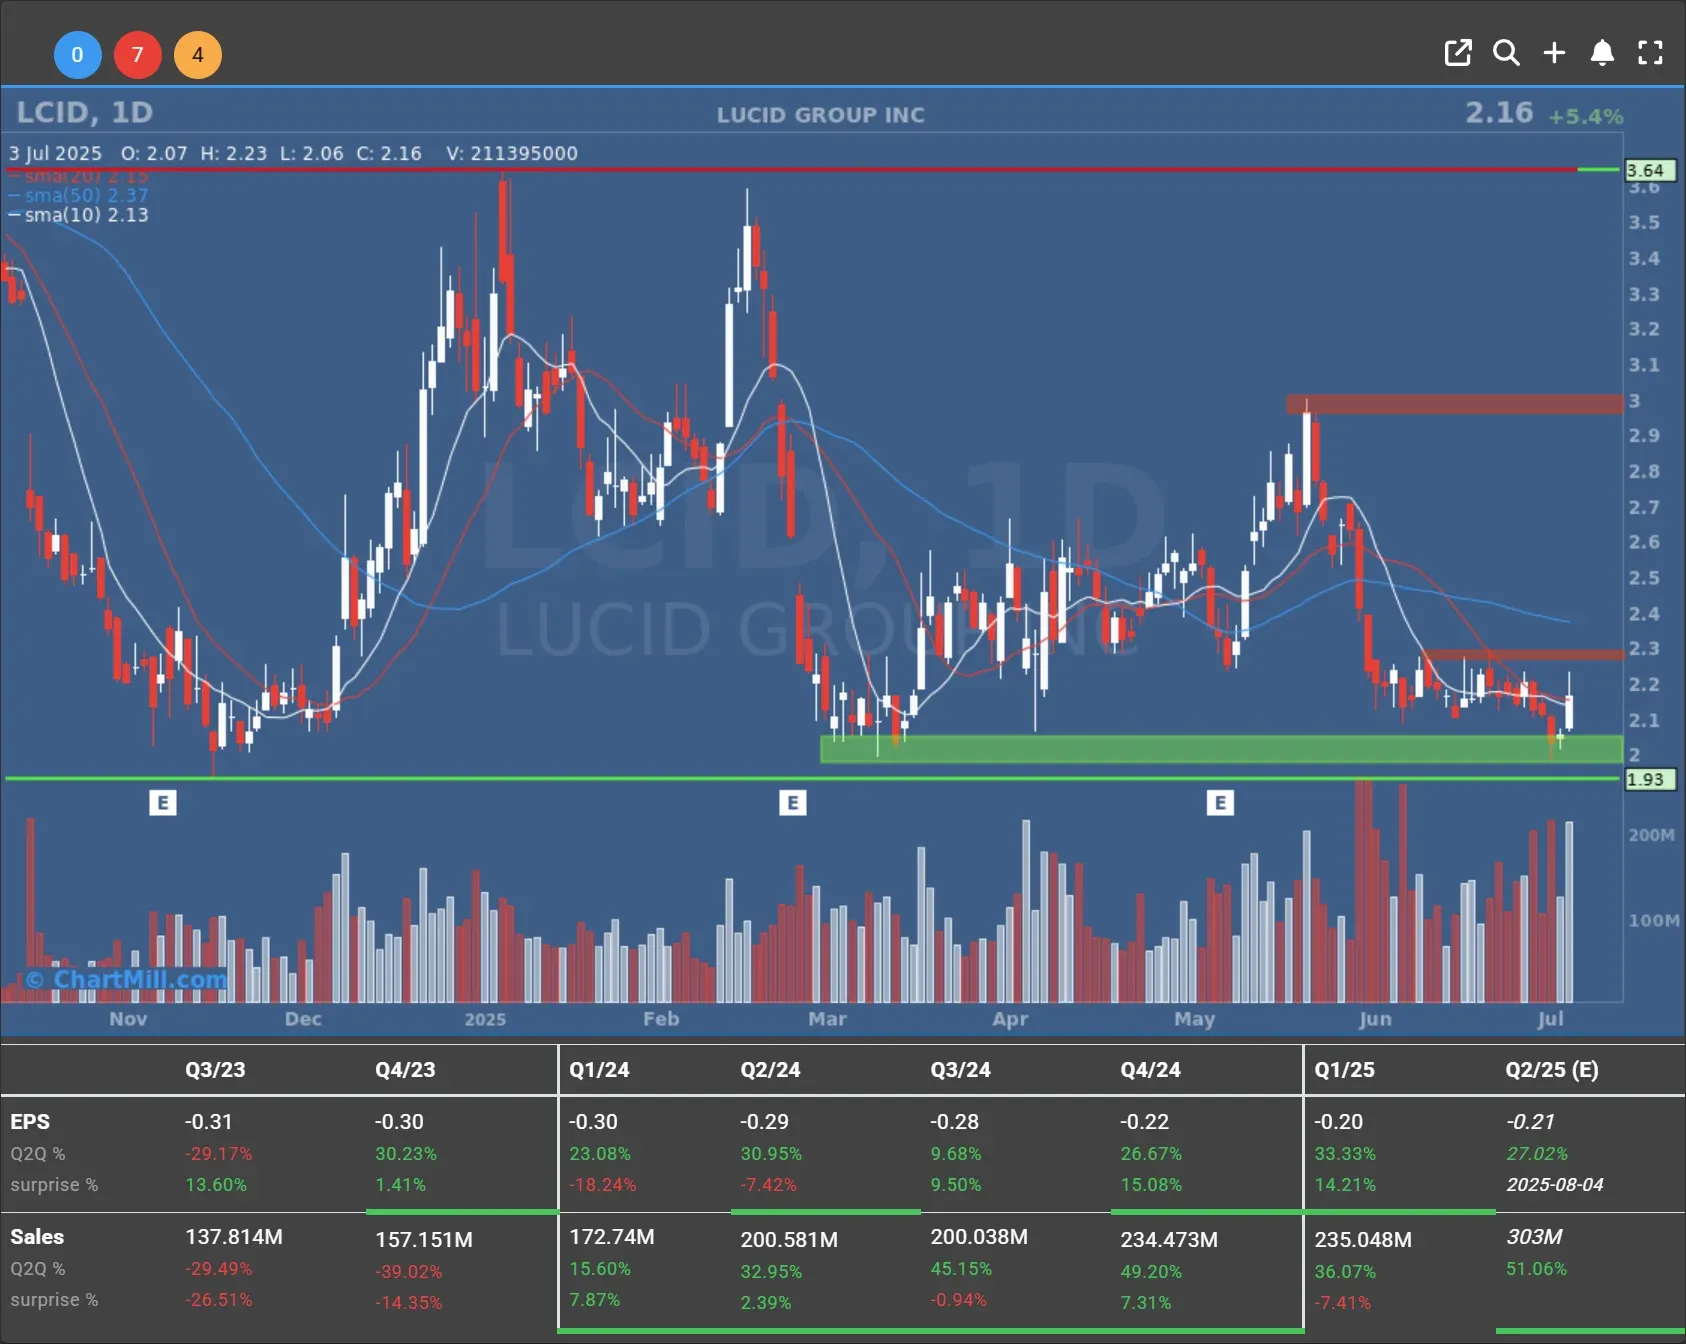This screenshot has width=1686, height=1344.
Task: Click the Sales row label
Action: point(37,1237)
